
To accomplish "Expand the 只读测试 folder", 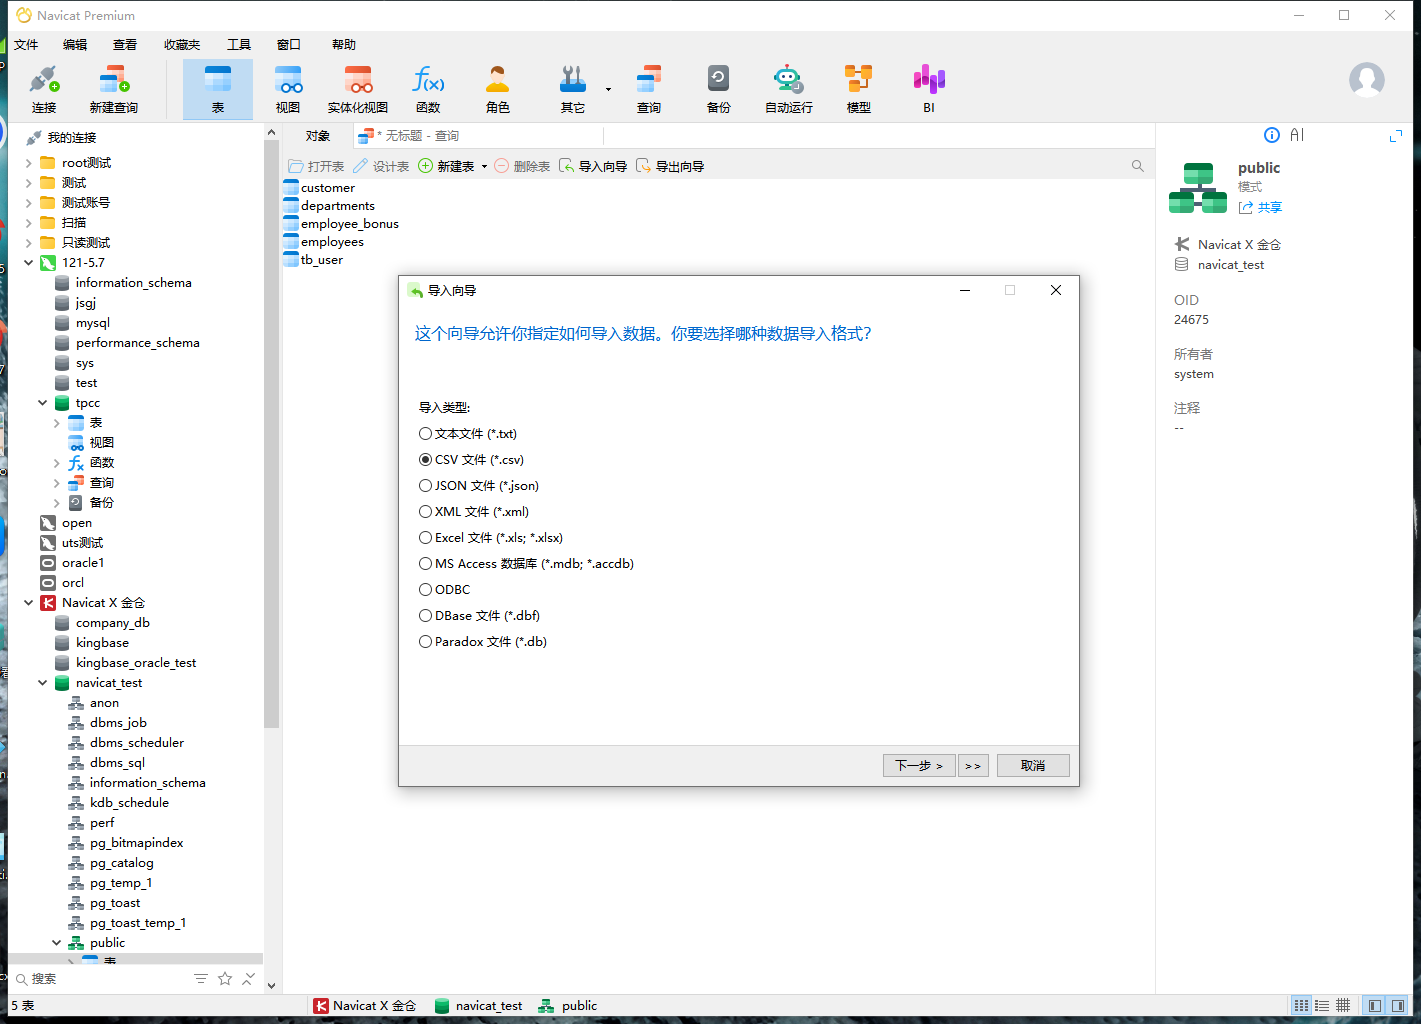I will [28, 243].
